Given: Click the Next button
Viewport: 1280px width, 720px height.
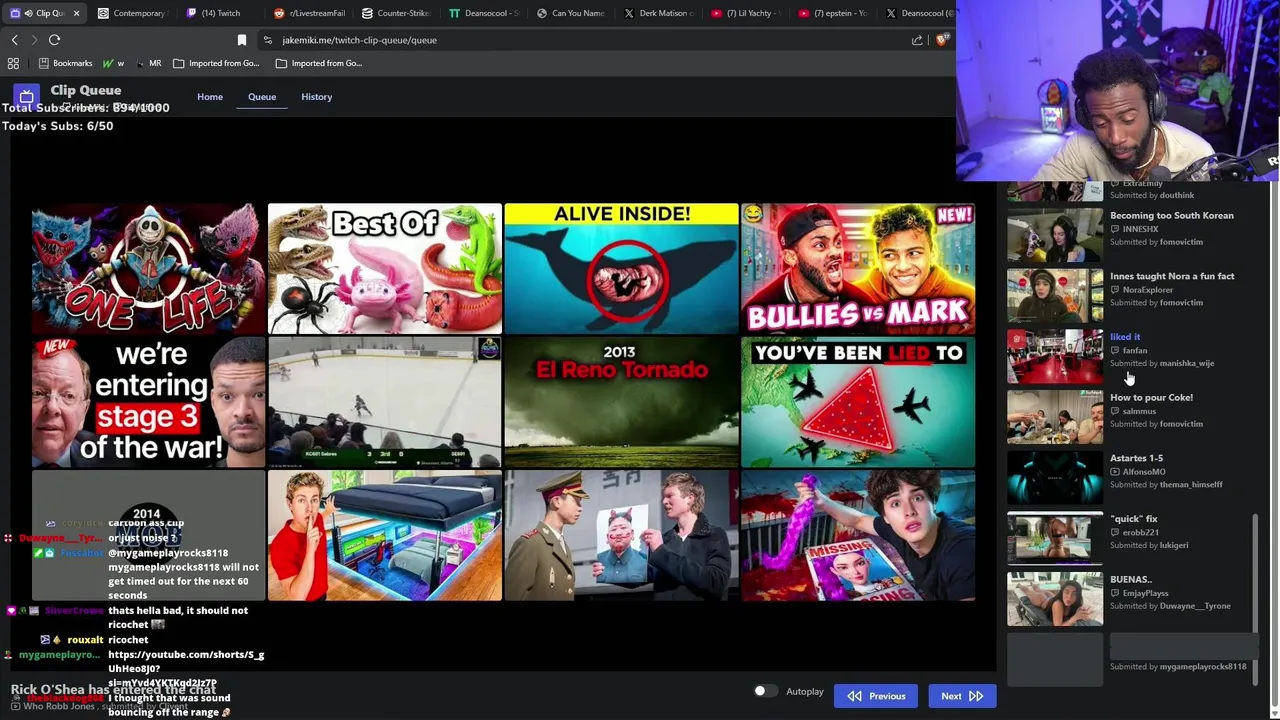Looking at the screenshot, I should click(962, 696).
